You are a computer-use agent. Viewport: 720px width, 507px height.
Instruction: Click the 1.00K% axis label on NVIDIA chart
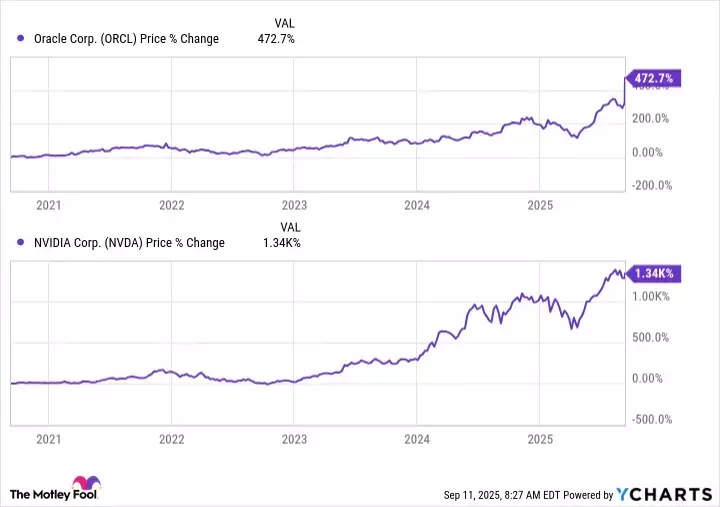pos(651,296)
